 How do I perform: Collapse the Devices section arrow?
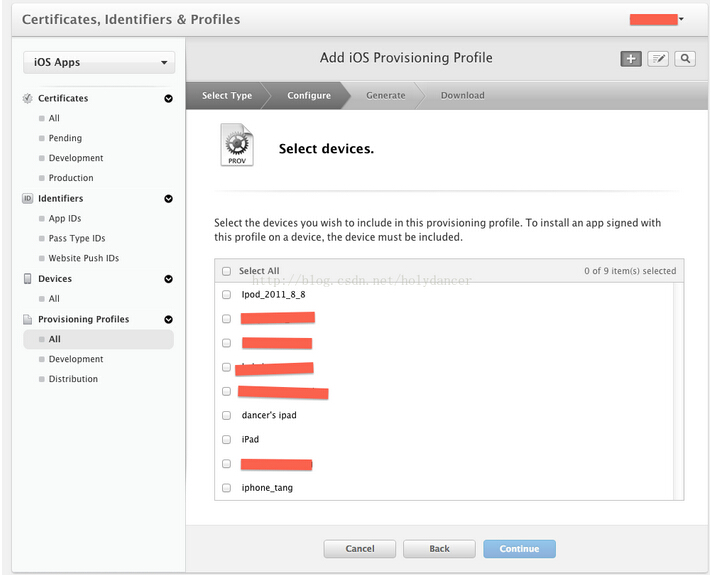click(x=168, y=279)
